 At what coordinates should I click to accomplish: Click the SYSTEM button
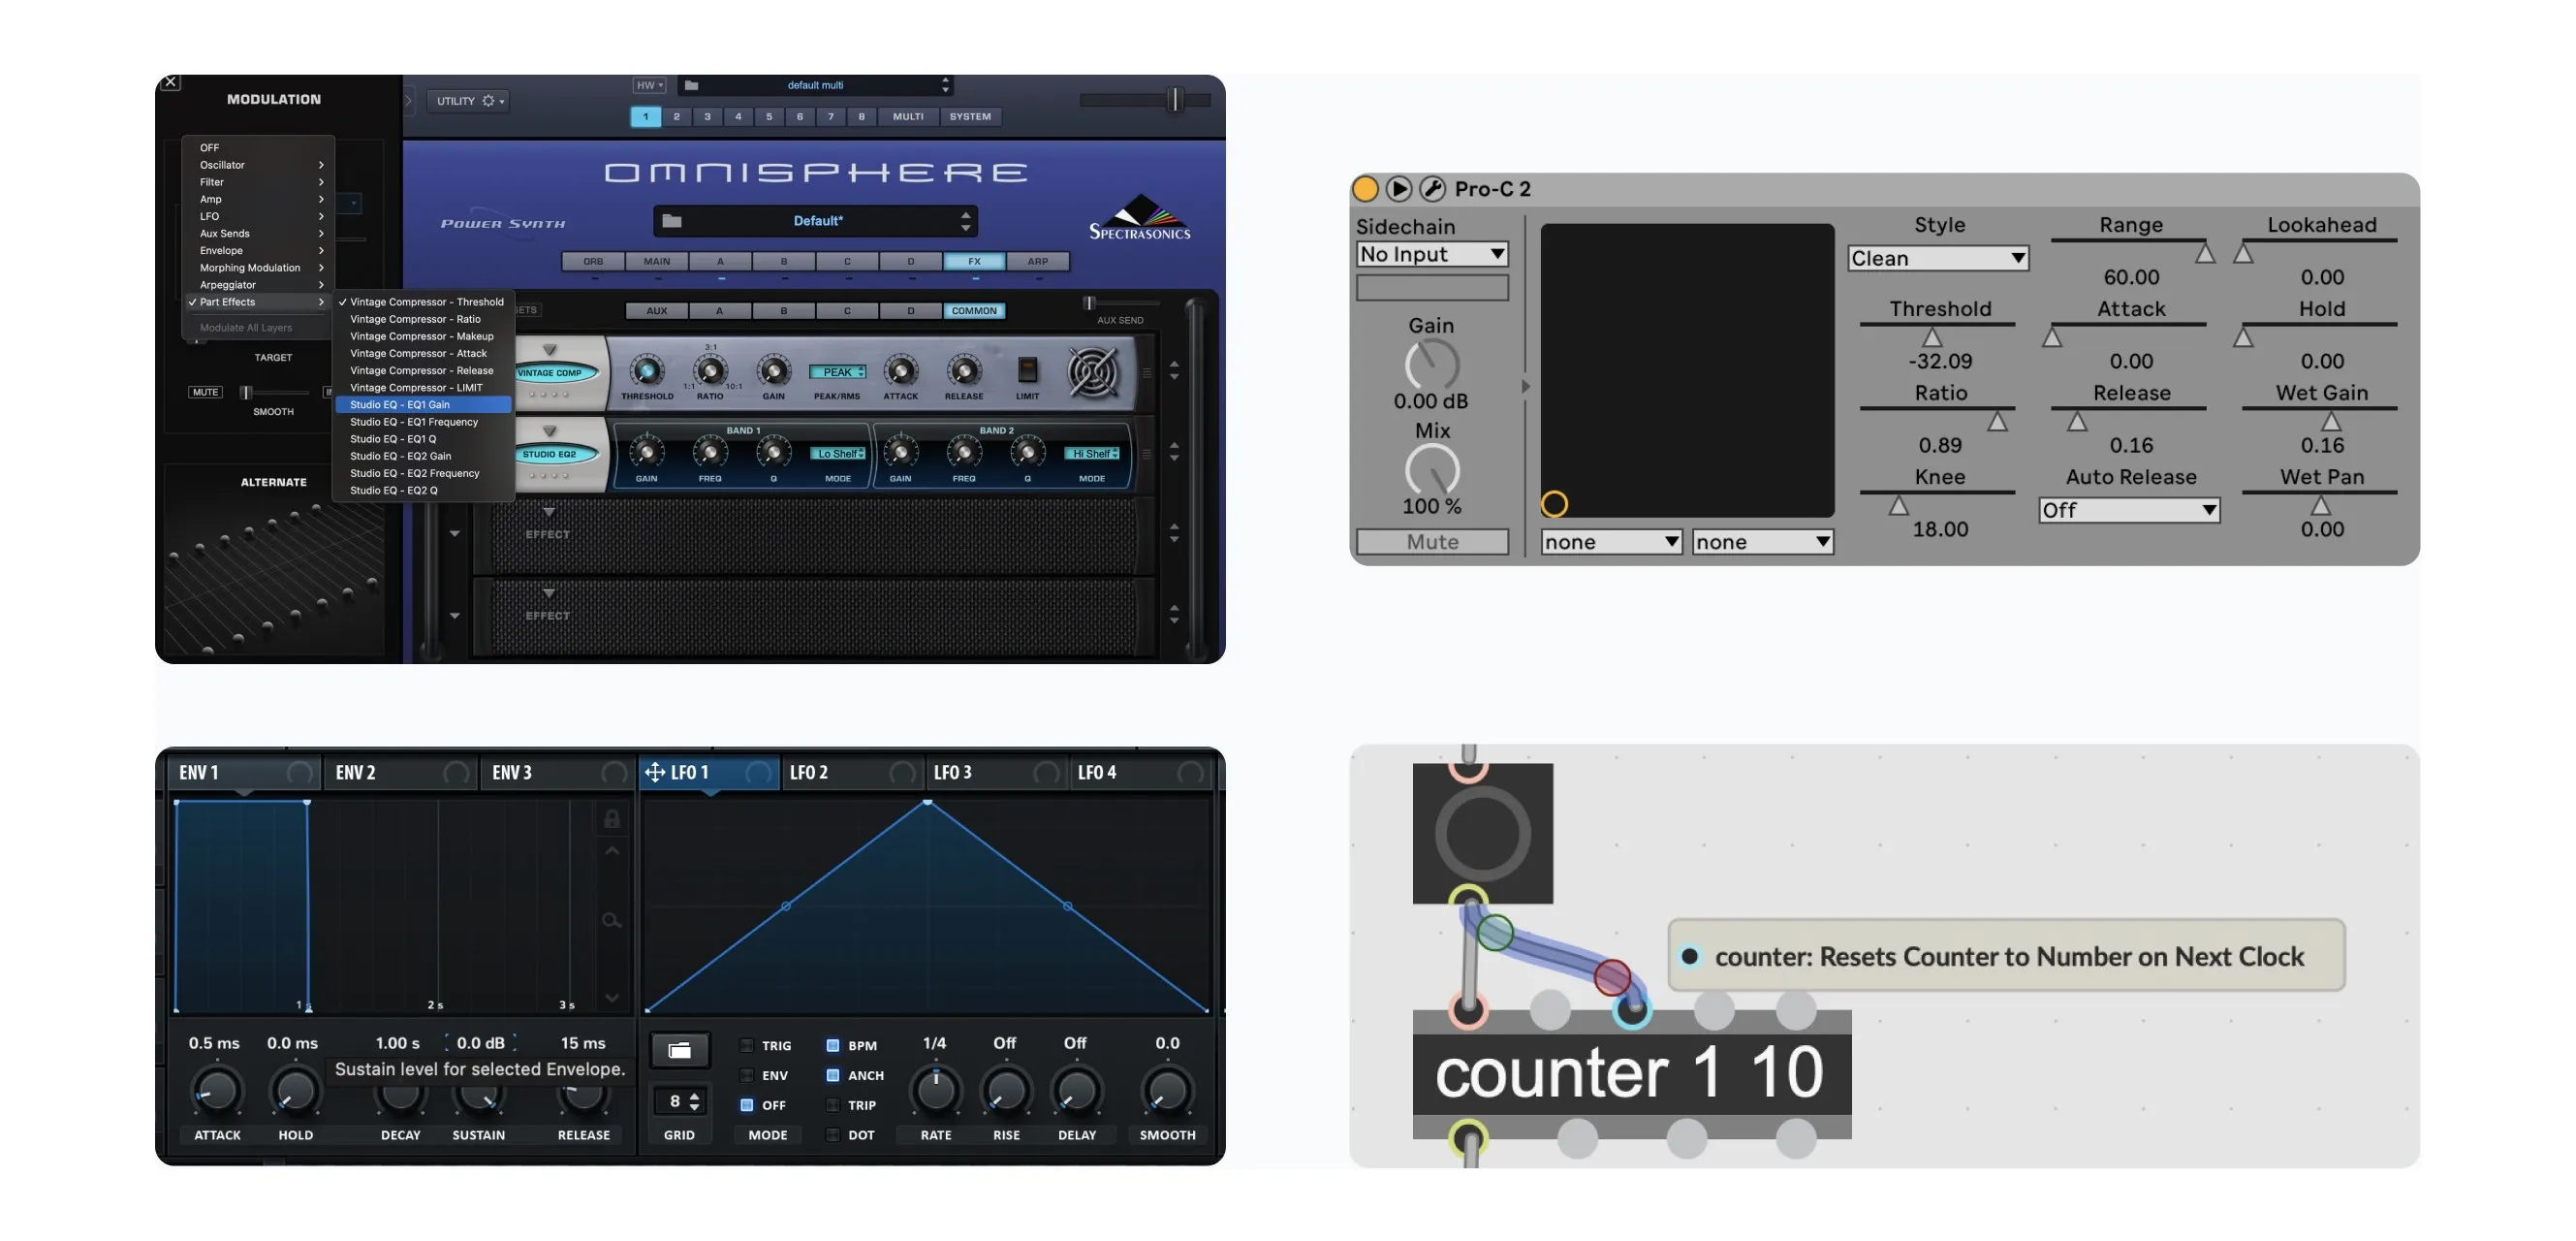(970, 117)
